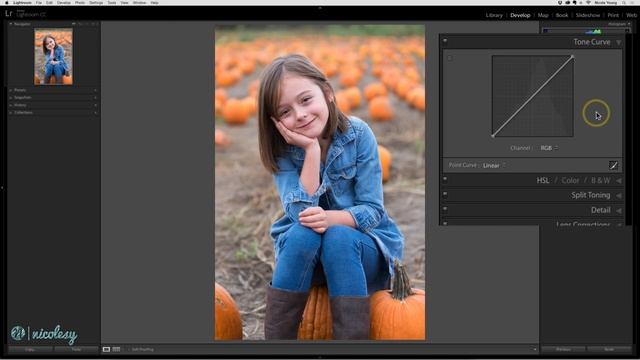Open the Slideshow module

coord(588,15)
